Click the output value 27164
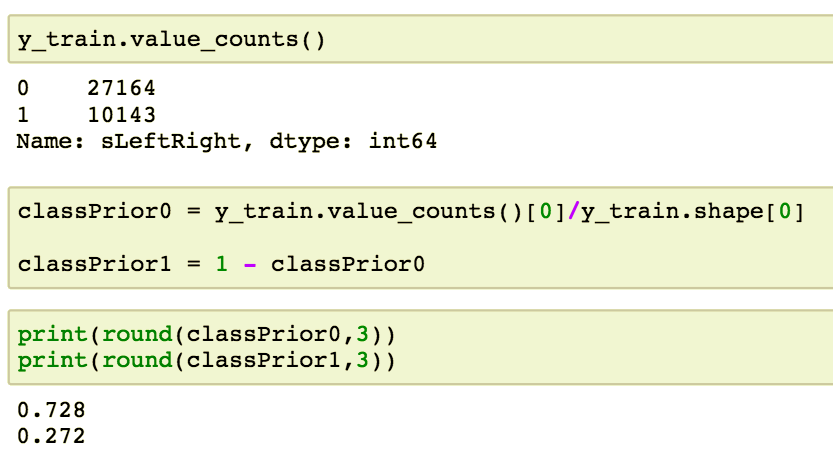Screen dimensions: 833x453 click(122, 88)
